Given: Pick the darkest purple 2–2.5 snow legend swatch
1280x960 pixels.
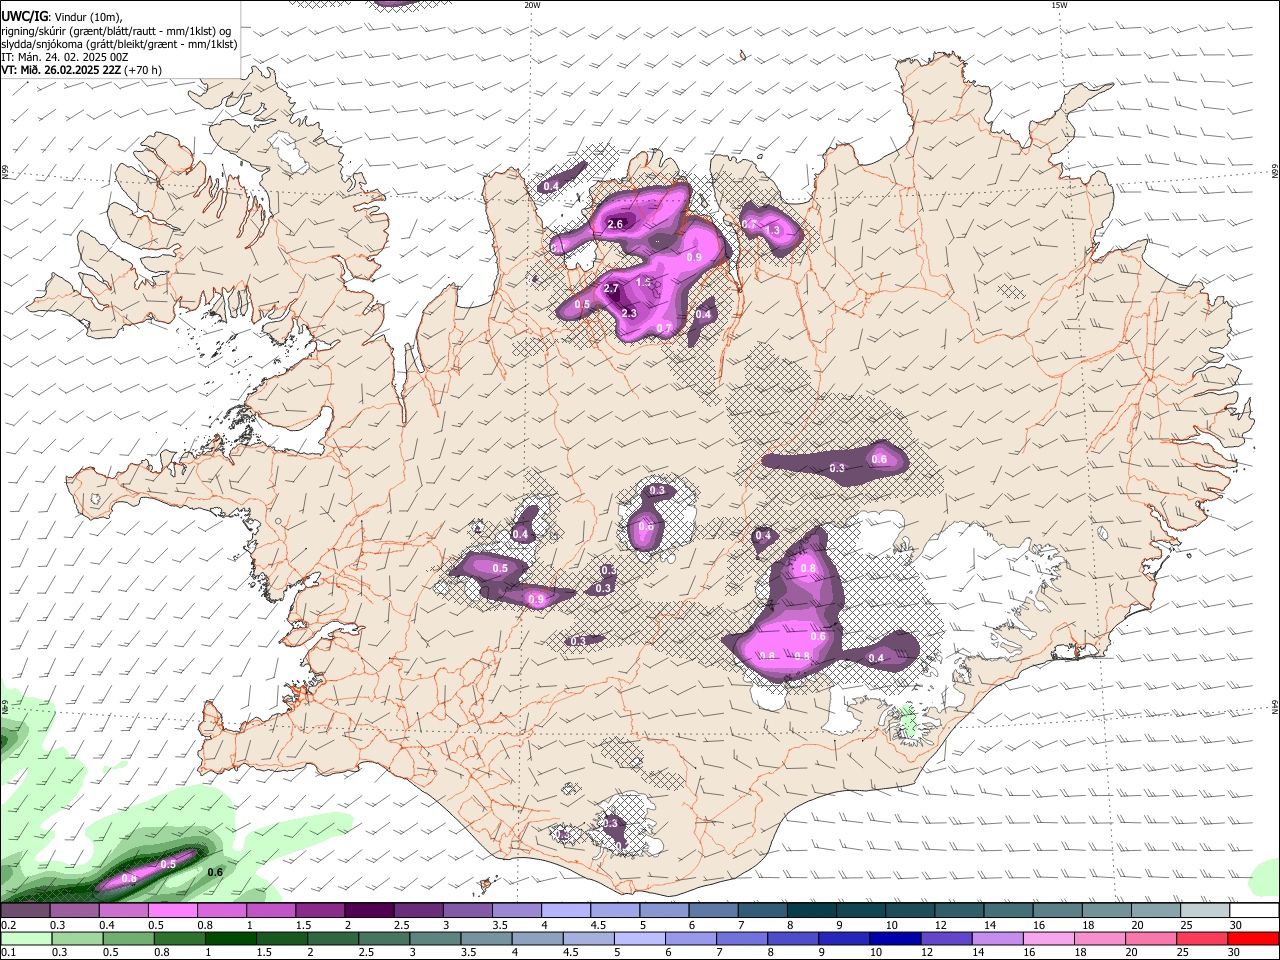Looking at the screenshot, I should click(368, 911).
